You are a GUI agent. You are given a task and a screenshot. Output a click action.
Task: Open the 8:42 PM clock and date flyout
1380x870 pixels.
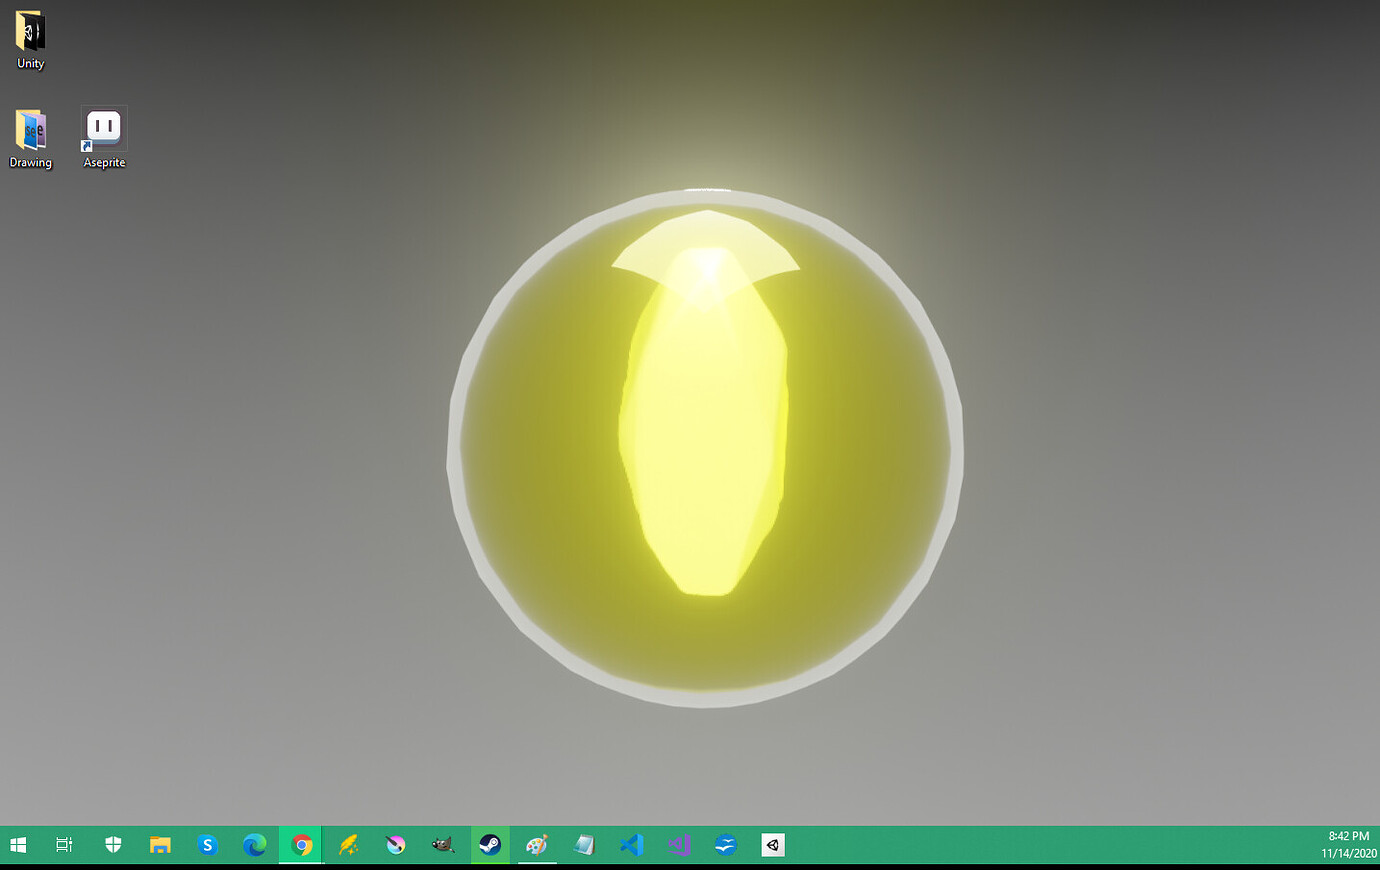point(1348,845)
